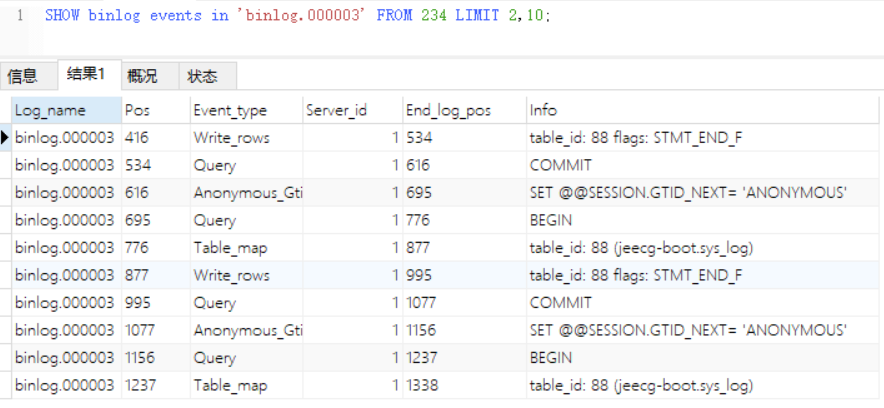The width and height of the screenshot is (884, 408).
Task: Select Pos cell 1156
Action: pyautogui.click(x=156, y=358)
